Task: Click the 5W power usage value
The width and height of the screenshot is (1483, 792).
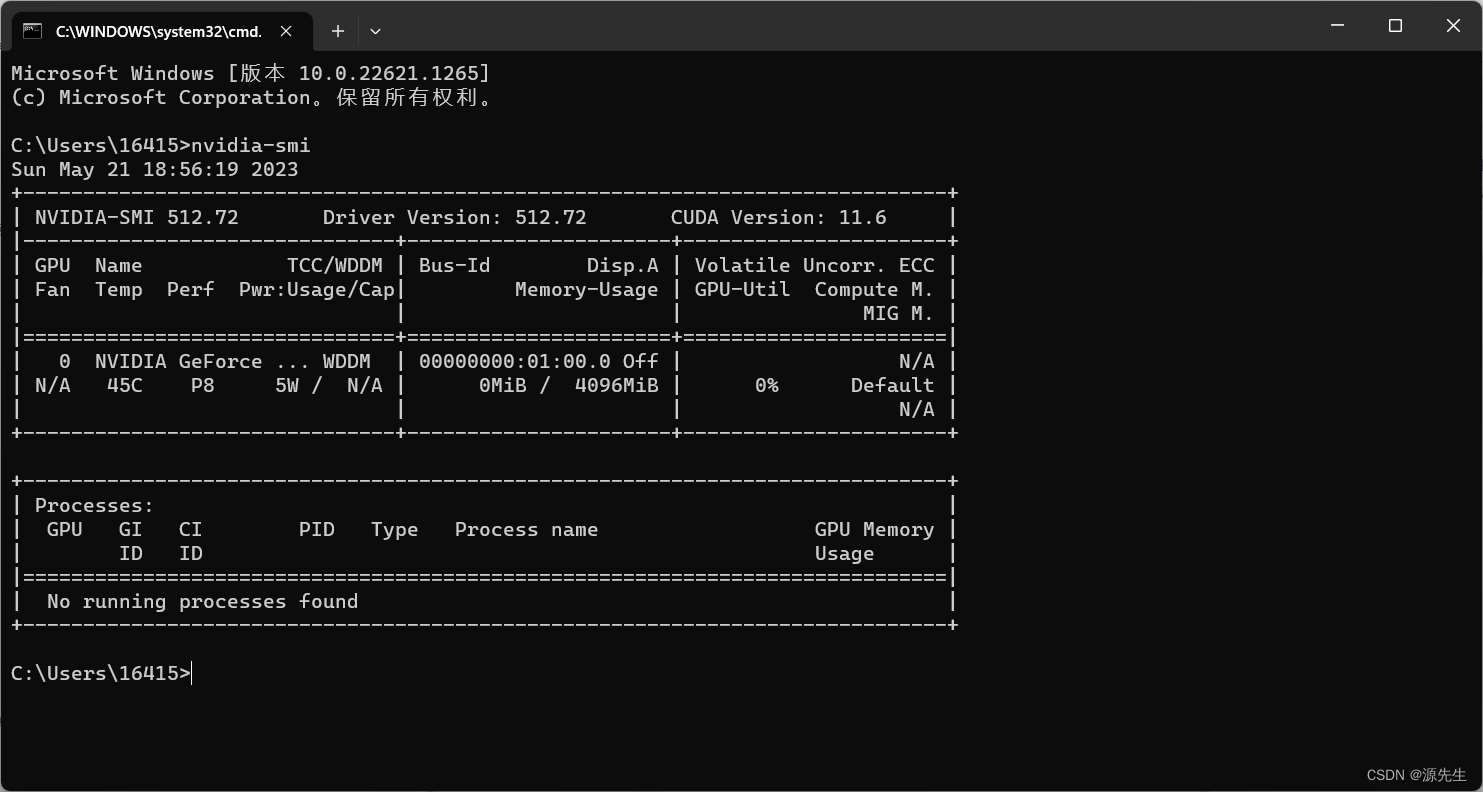Action: (287, 385)
